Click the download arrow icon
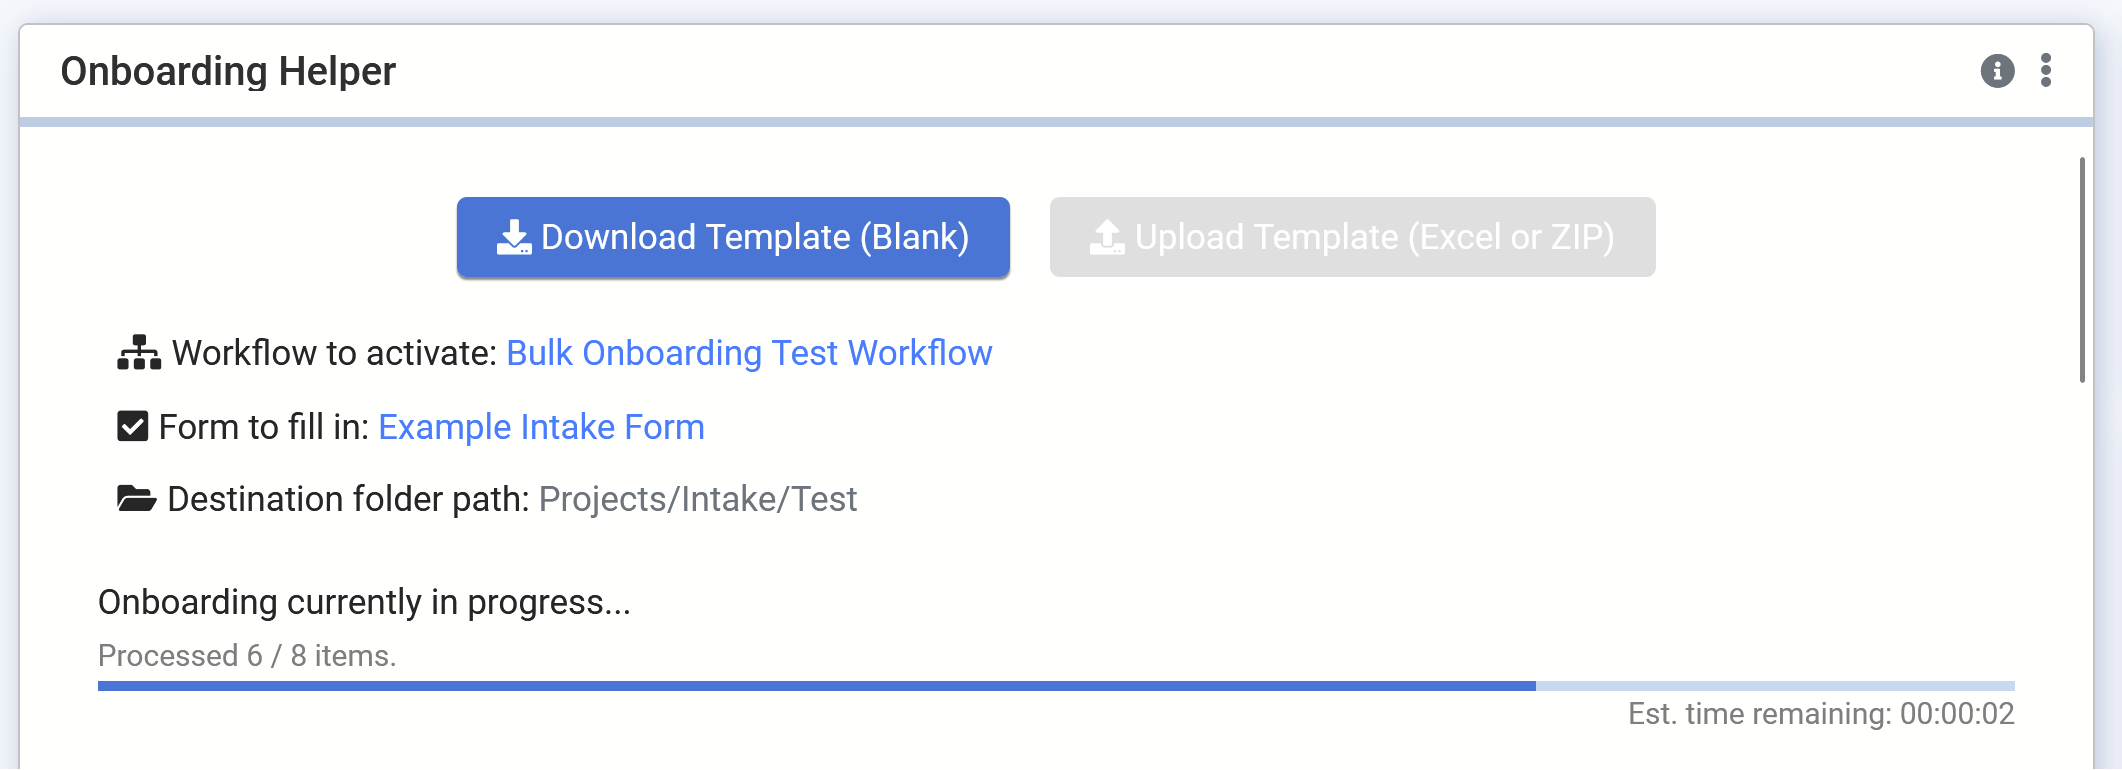 514,237
